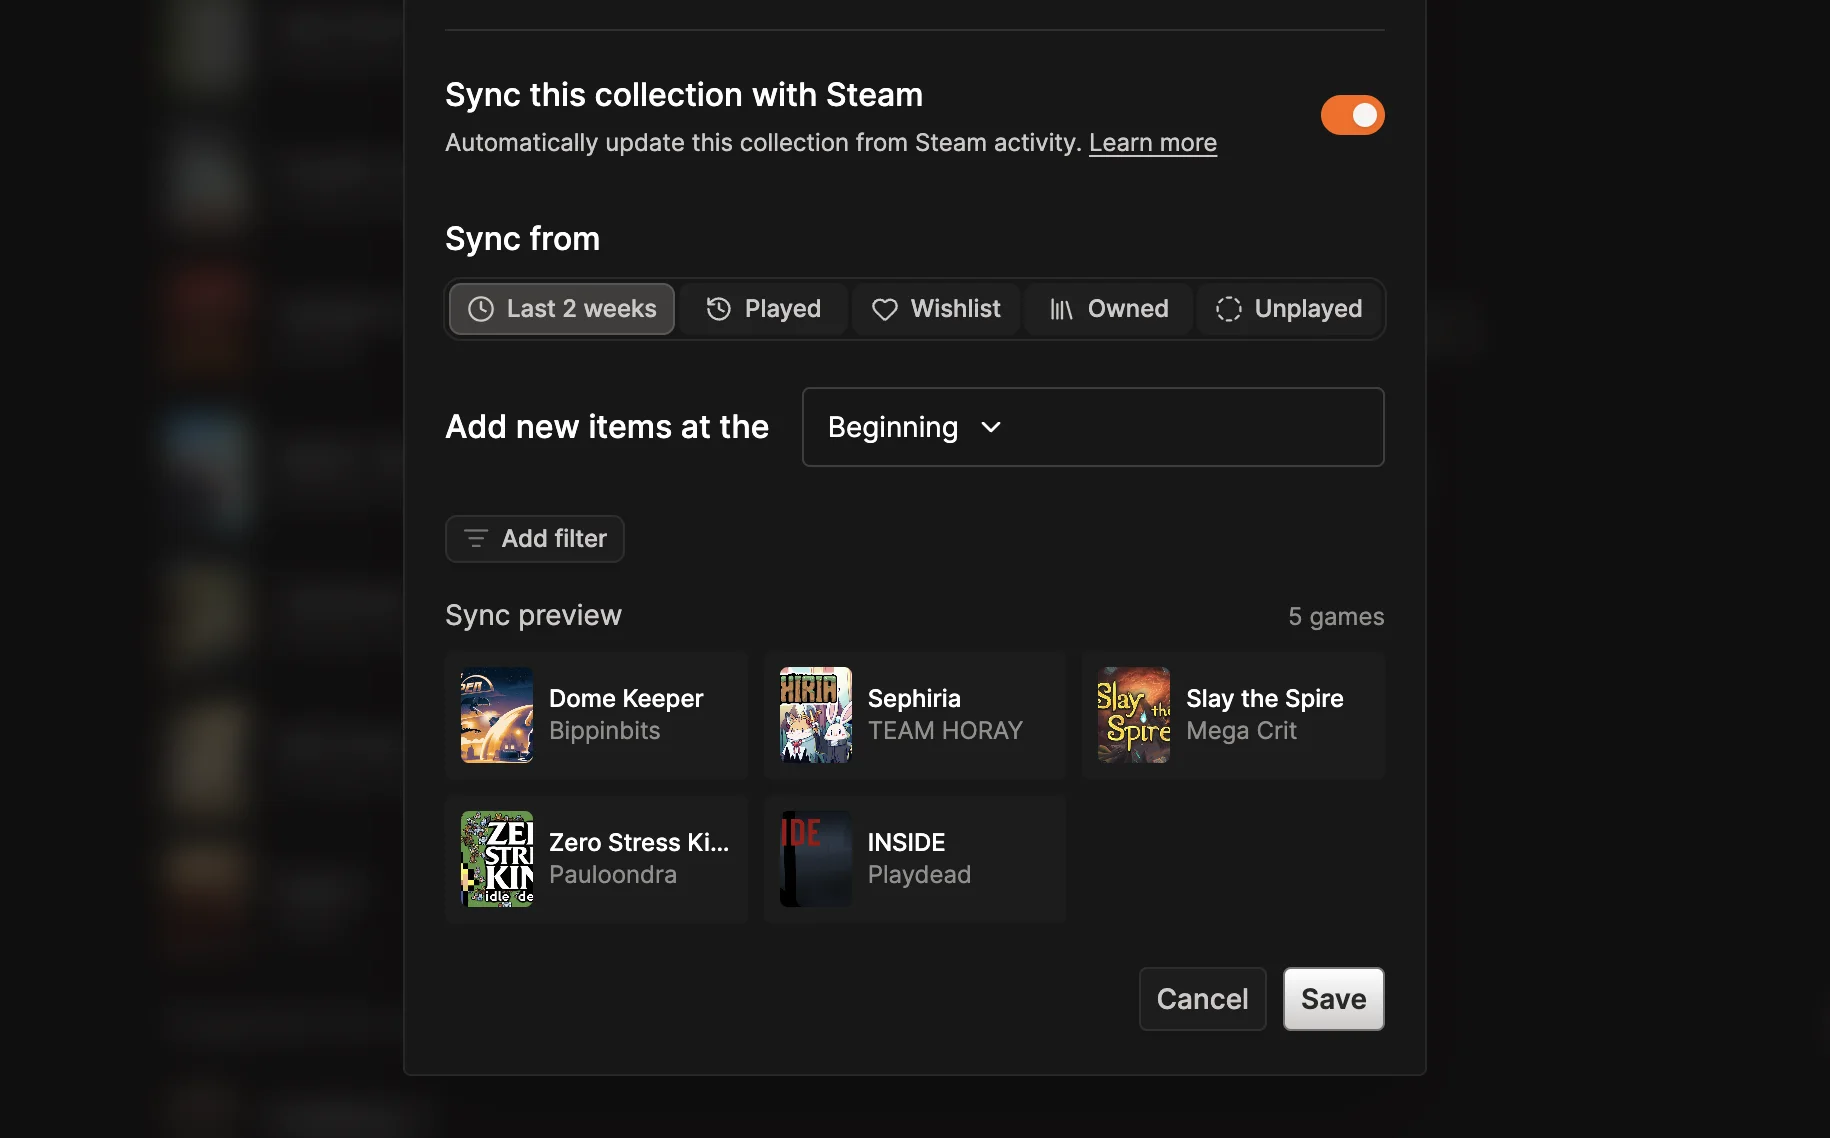Screen dimensions: 1830x1138
Task: Cancel the sync settings dialog
Action: [x=1202, y=999]
